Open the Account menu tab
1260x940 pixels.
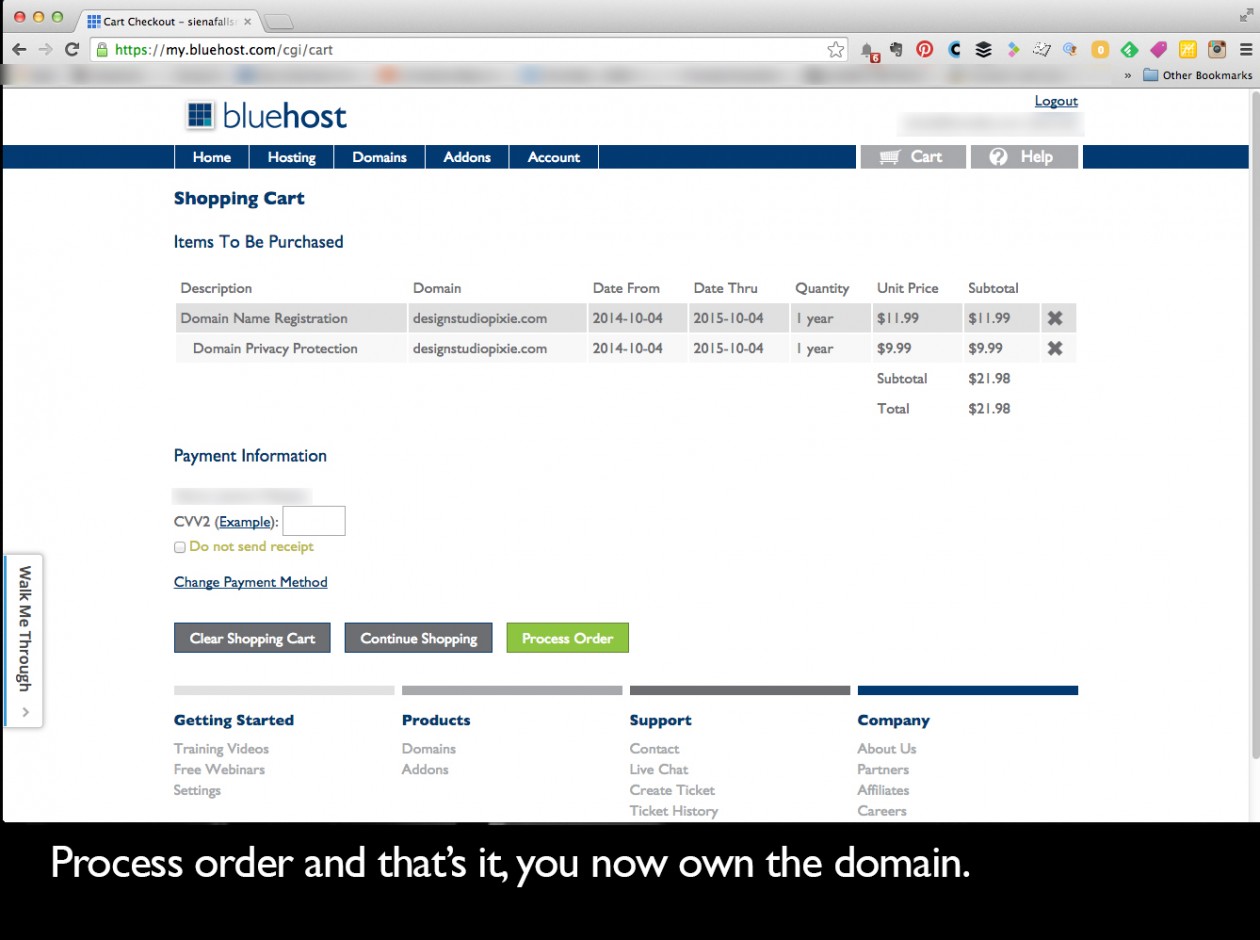click(554, 157)
